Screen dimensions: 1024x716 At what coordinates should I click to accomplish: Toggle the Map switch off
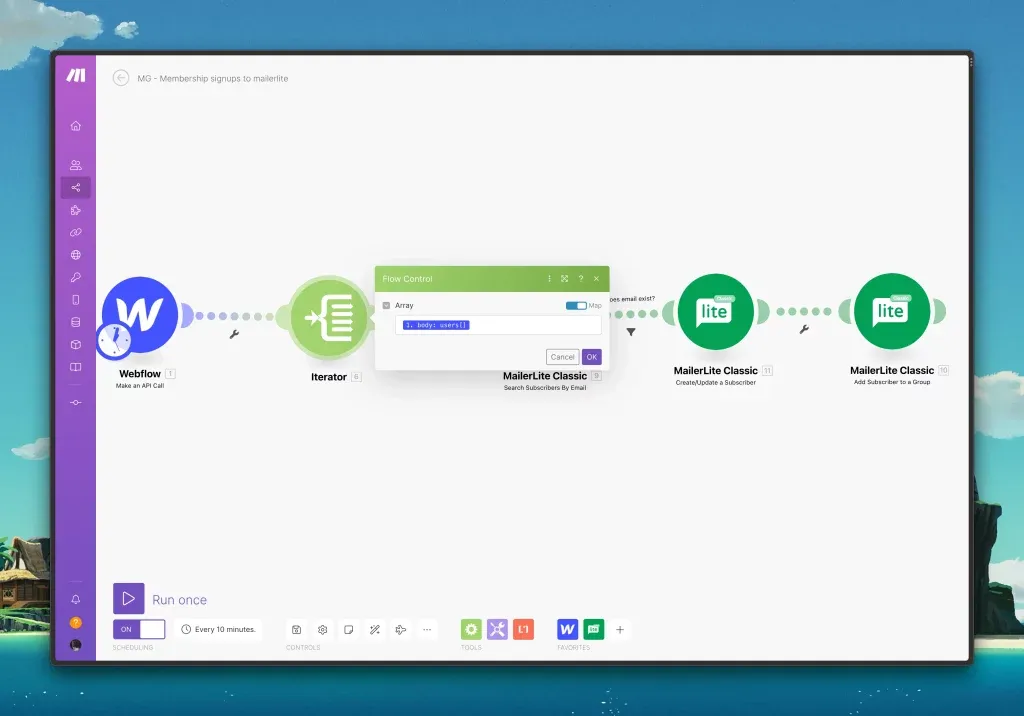click(576, 305)
